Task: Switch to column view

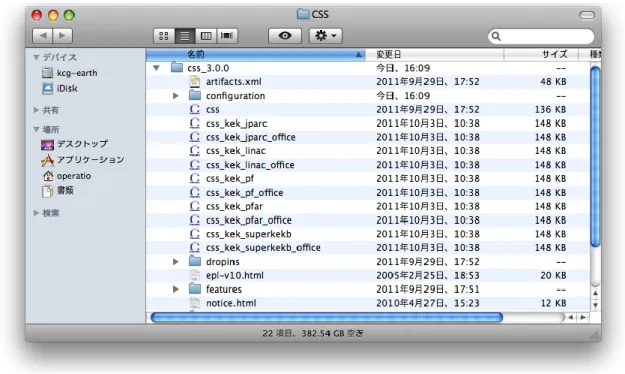Action: [206, 36]
